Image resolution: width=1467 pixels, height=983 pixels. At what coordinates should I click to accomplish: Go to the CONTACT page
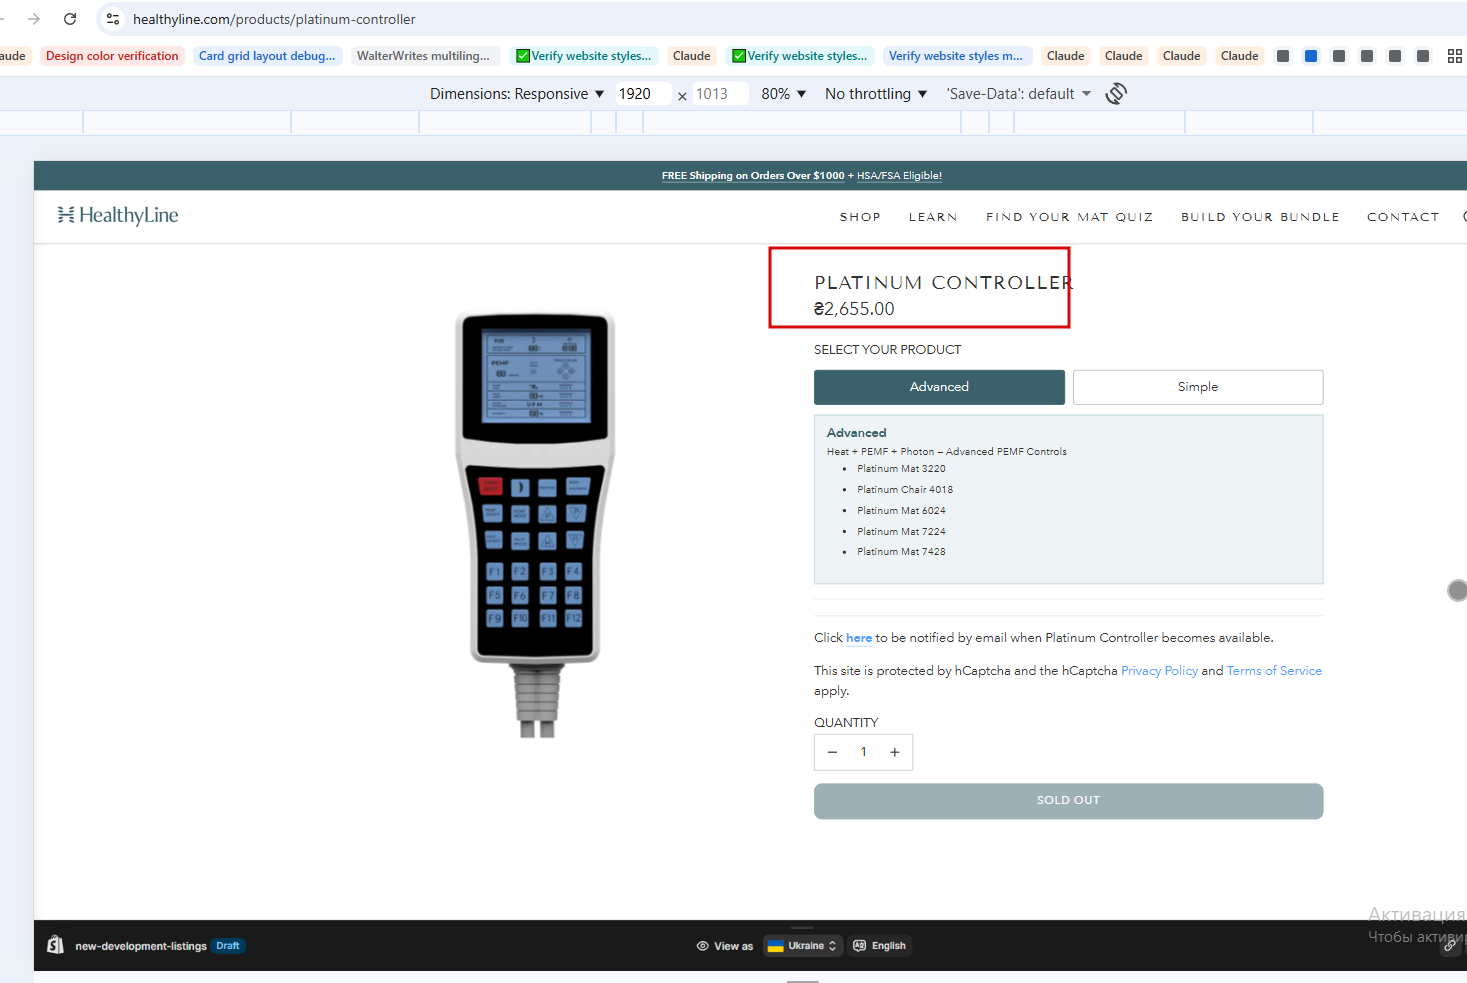pos(1403,217)
